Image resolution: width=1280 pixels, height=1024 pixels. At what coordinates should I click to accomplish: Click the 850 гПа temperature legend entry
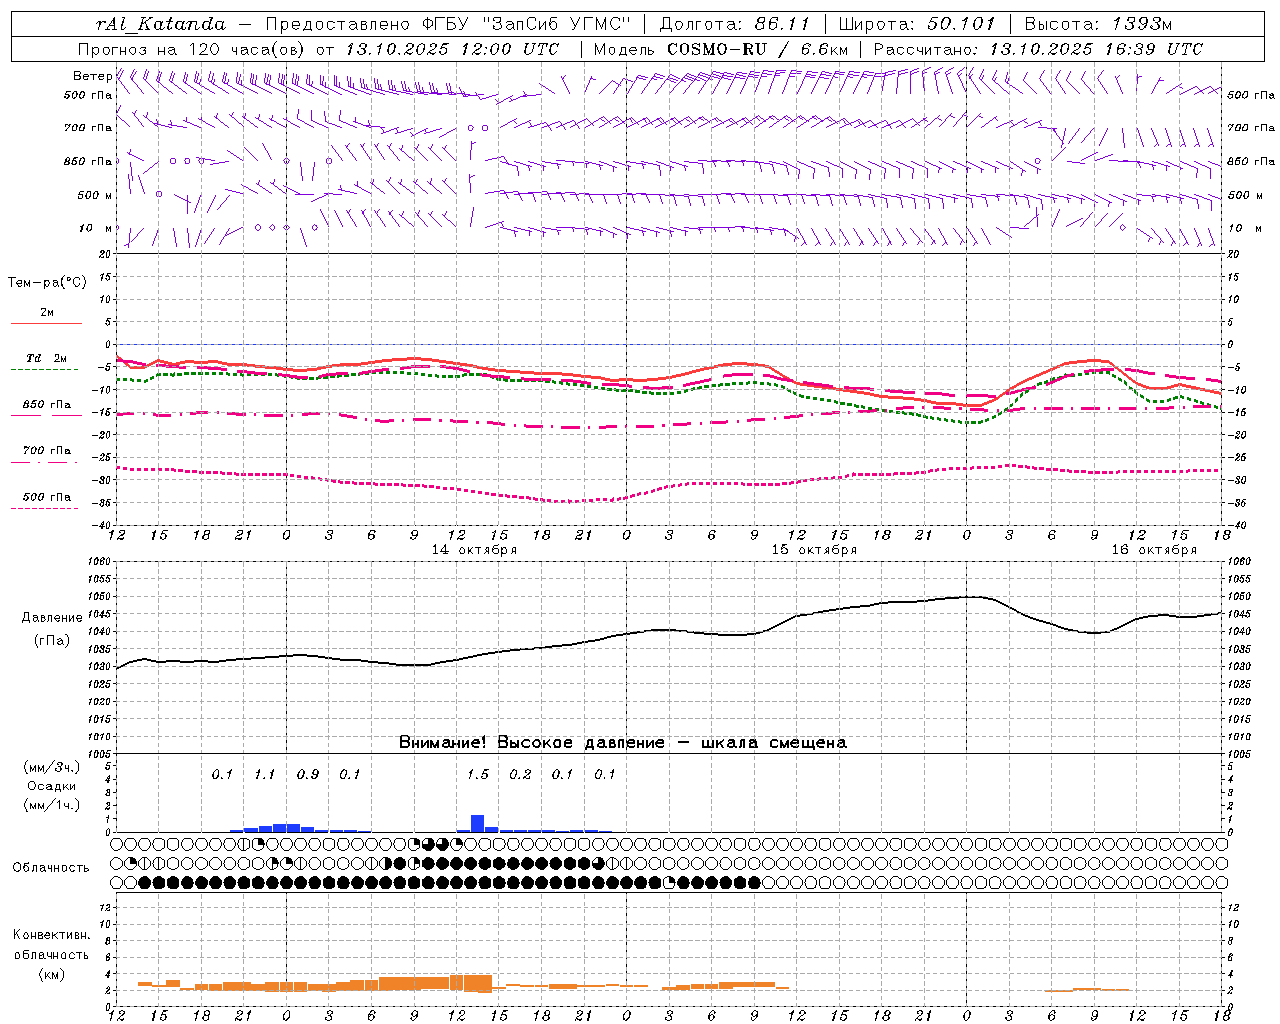(x=46, y=405)
